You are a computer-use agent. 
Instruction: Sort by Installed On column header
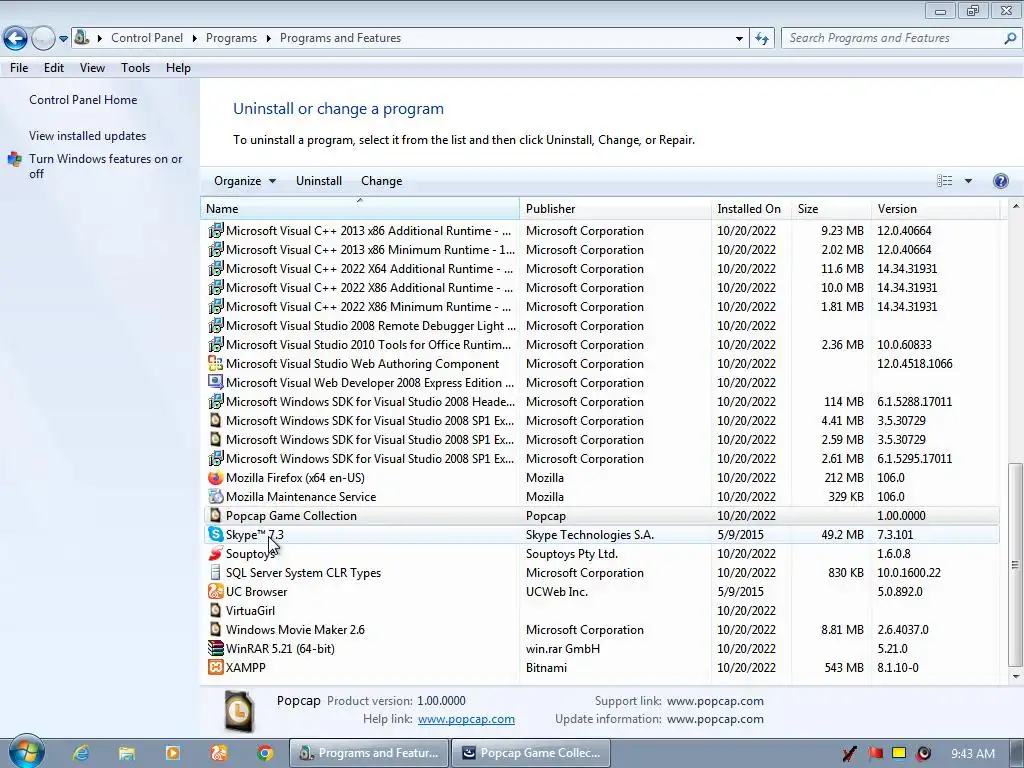(x=751, y=209)
